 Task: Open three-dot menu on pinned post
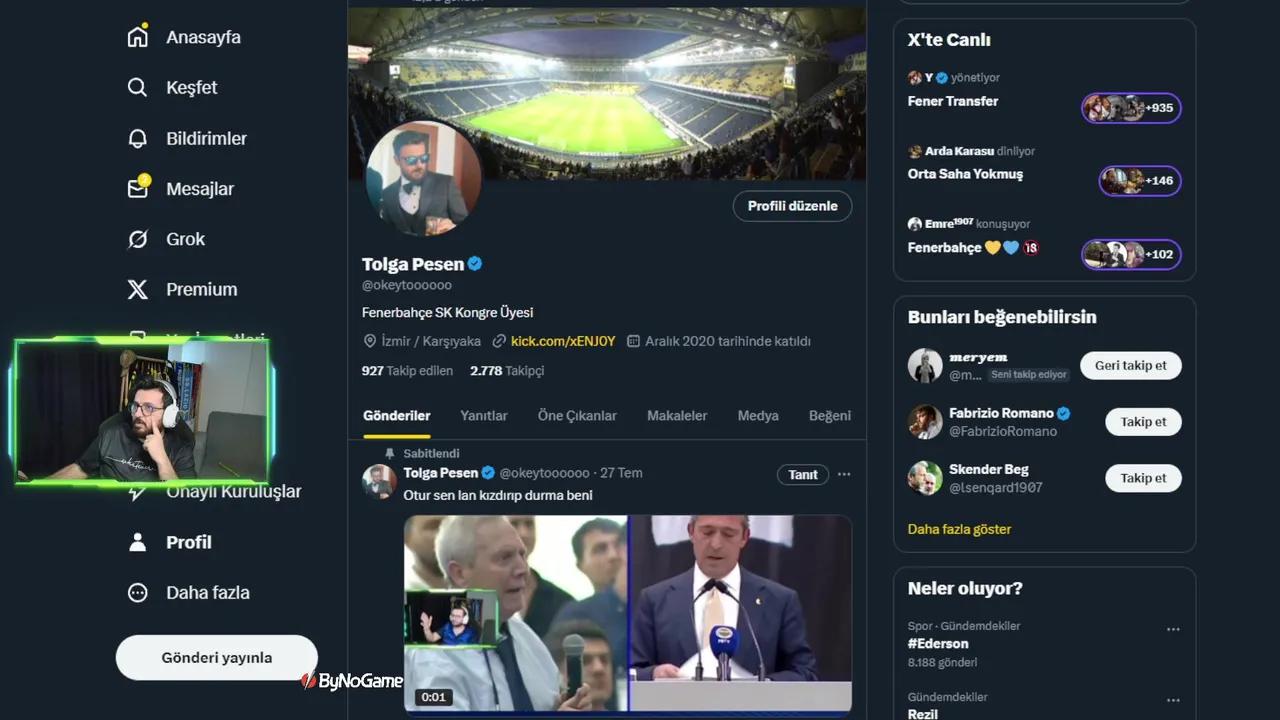[x=844, y=474]
